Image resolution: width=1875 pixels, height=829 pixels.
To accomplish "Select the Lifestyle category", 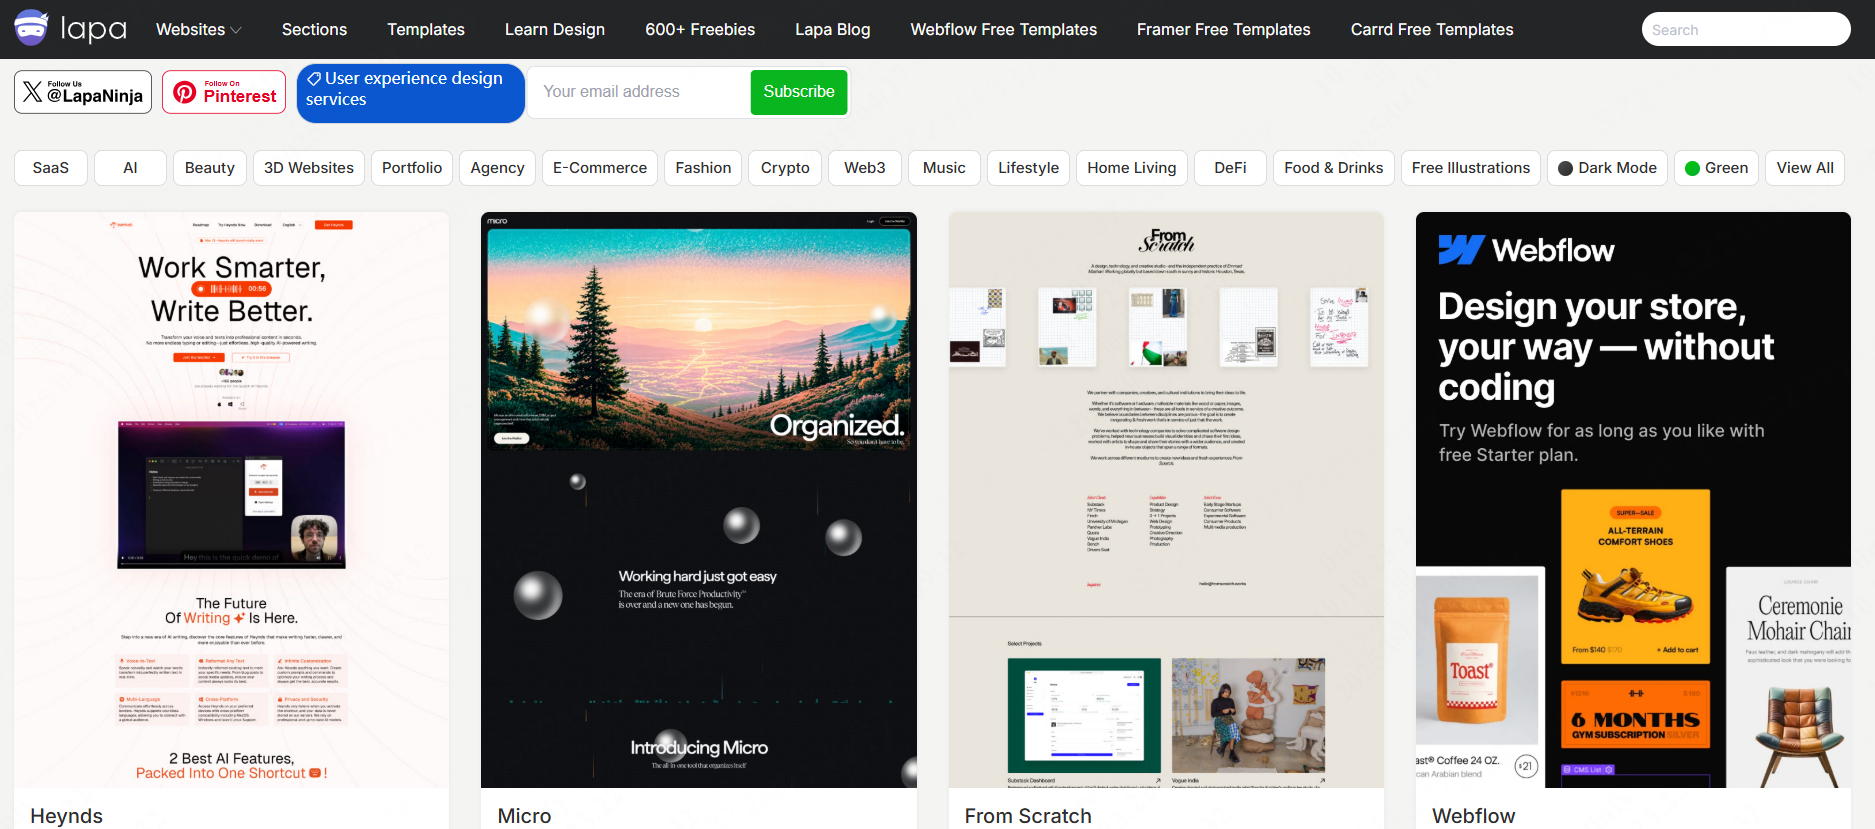I will (x=1028, y=168).
